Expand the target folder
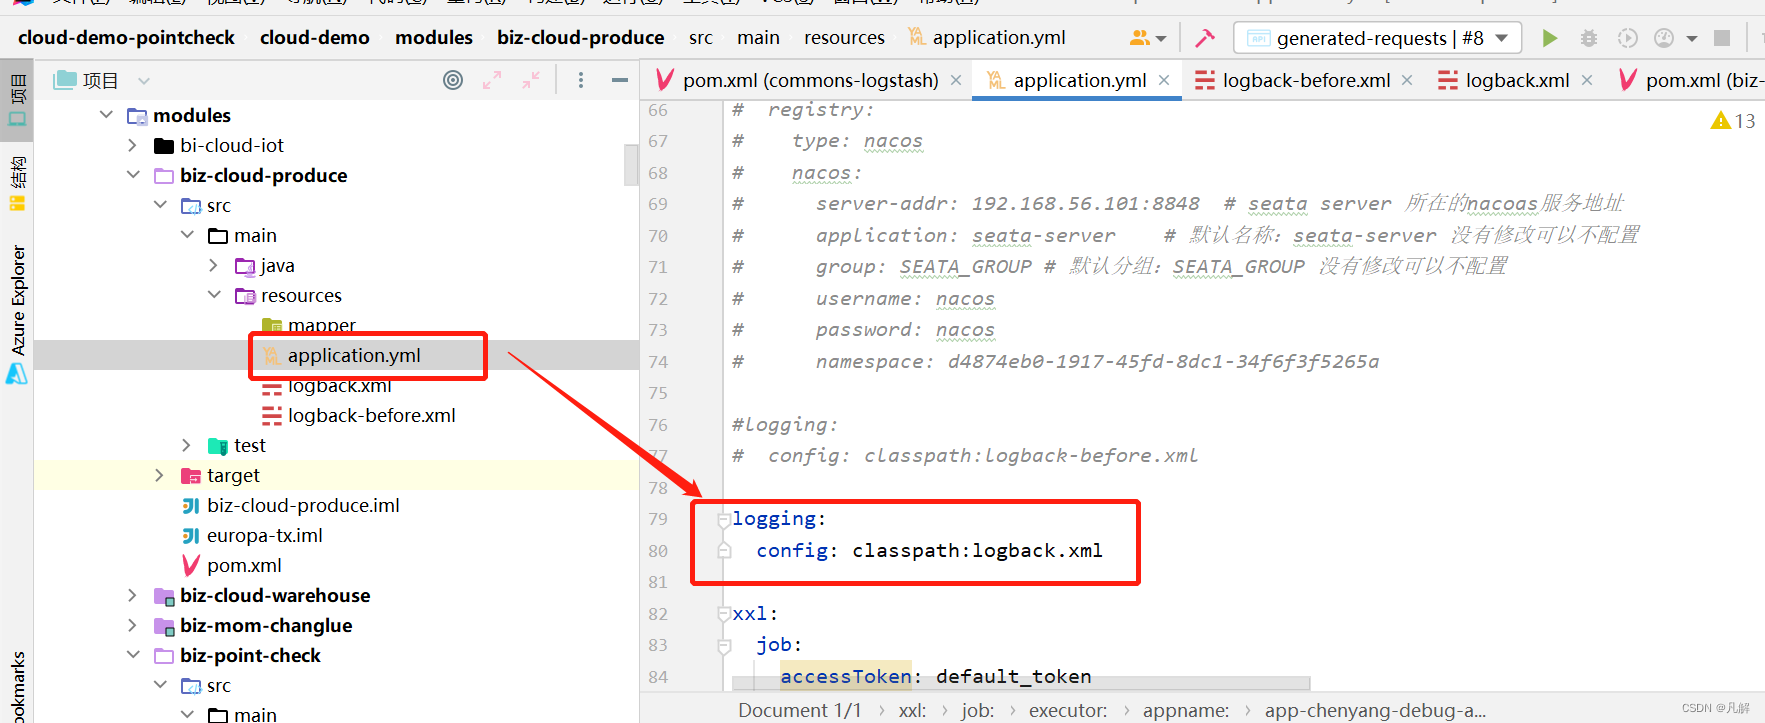 160,475
